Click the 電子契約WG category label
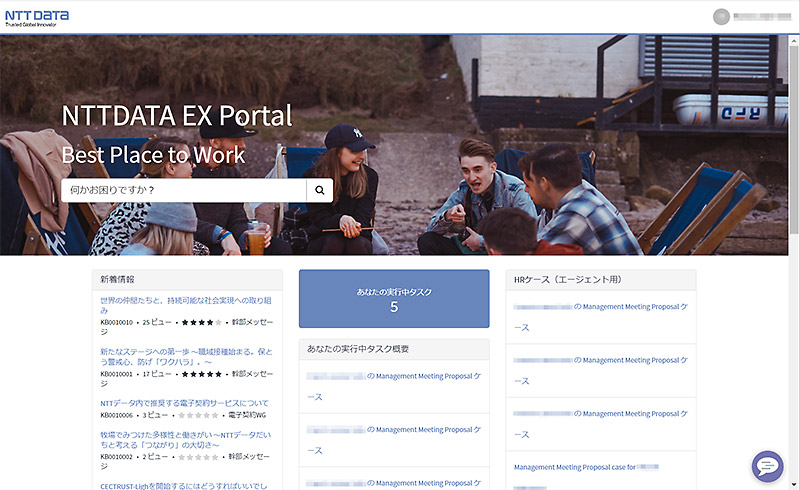Screen dimensions: 800x490 [x=247, y=415]
